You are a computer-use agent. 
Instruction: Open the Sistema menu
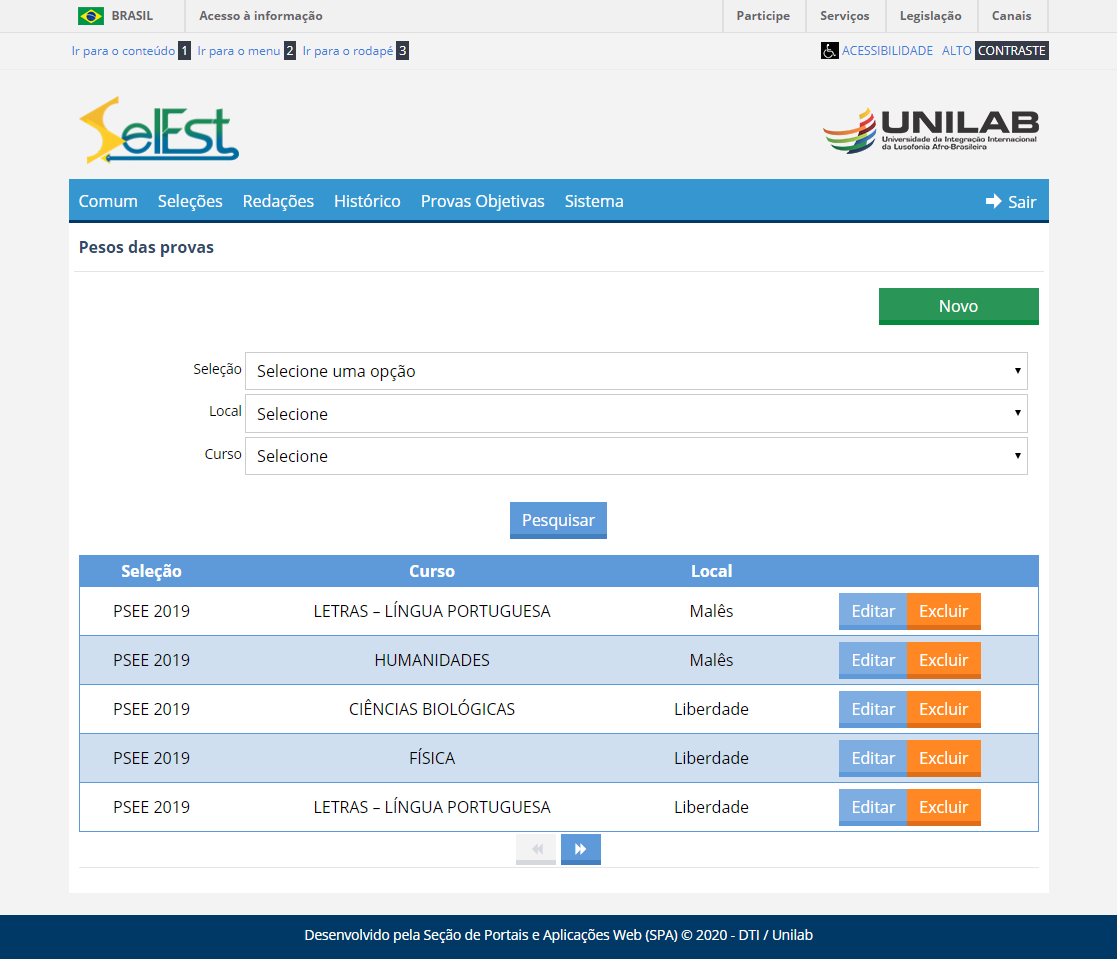coord(594,201)
